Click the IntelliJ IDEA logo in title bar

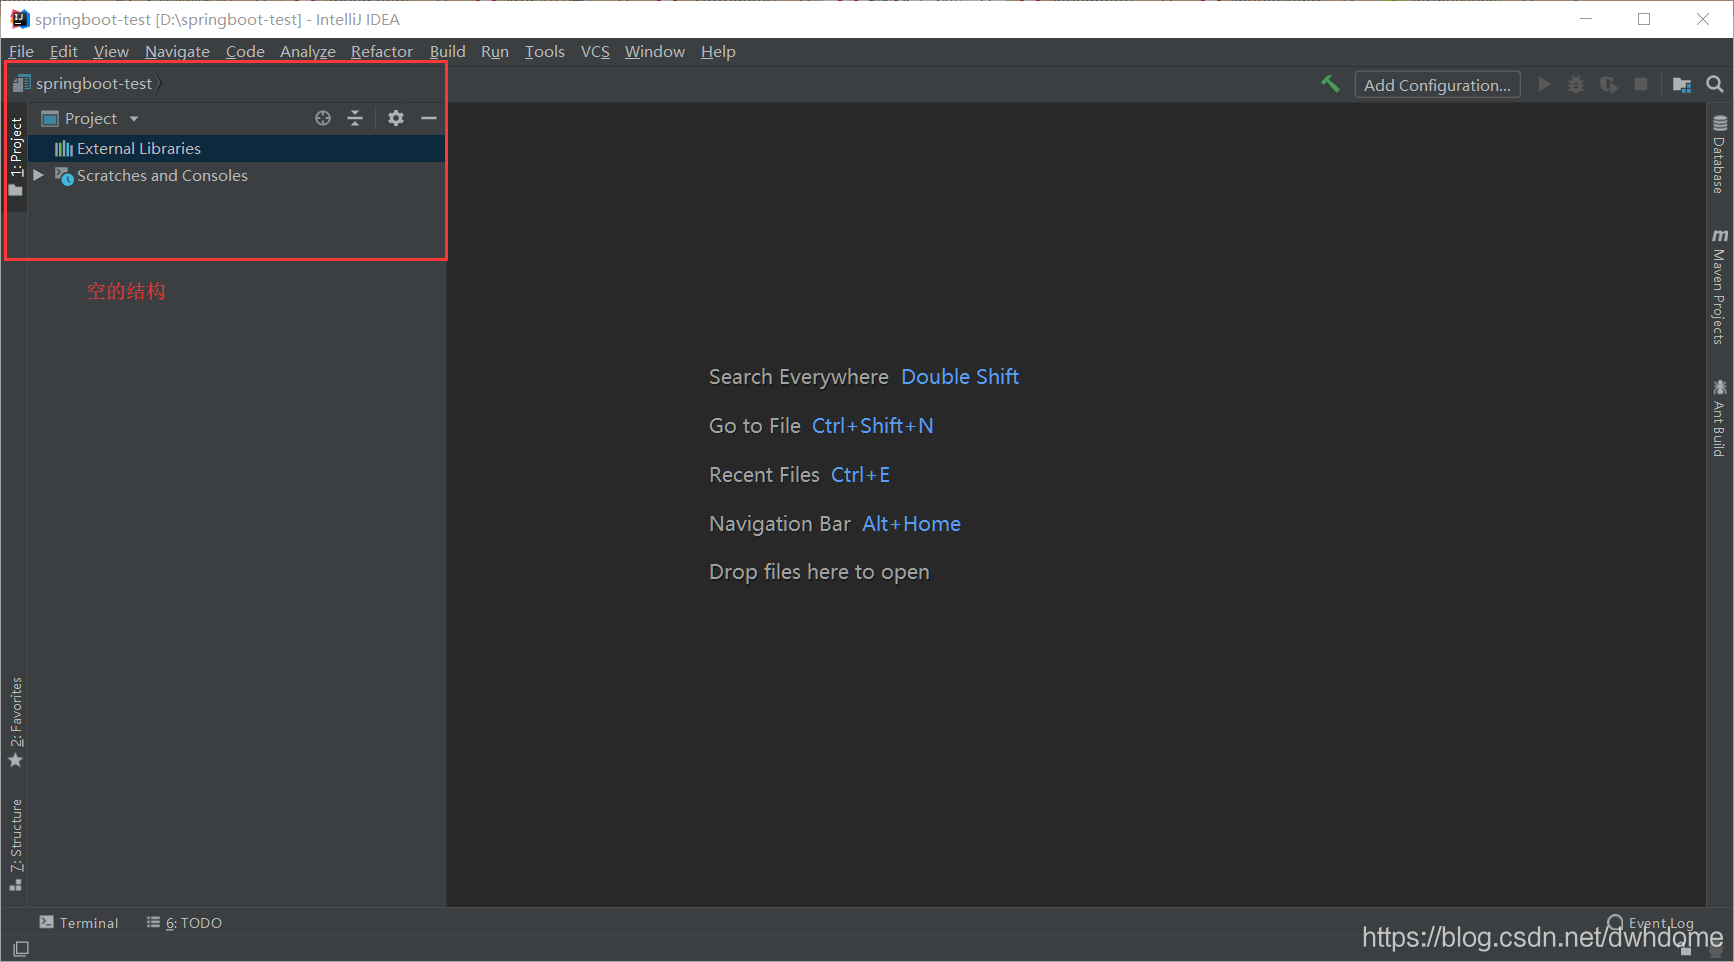click(19, 19)
